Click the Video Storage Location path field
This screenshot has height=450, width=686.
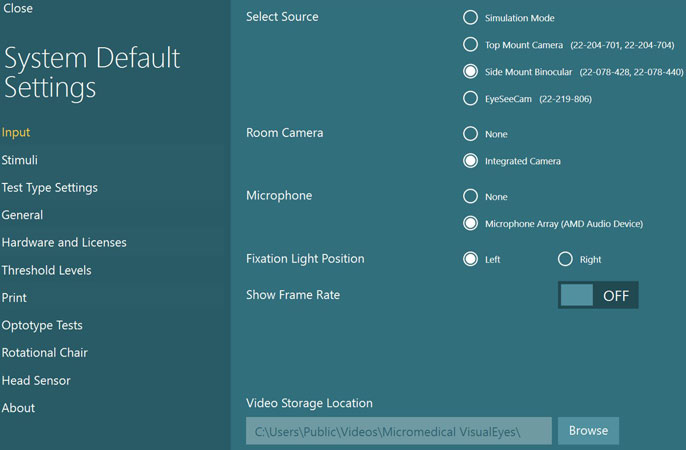click(399, 431)
